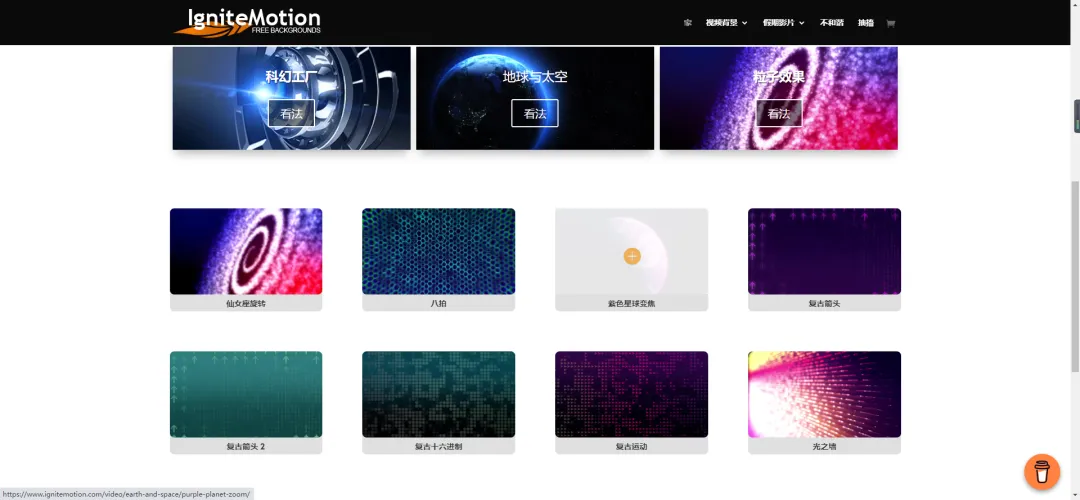This screenshot has height=500, width=1080.
Task: Expand the 假期影片 dropdown menu
Action: tap(783, 23)
